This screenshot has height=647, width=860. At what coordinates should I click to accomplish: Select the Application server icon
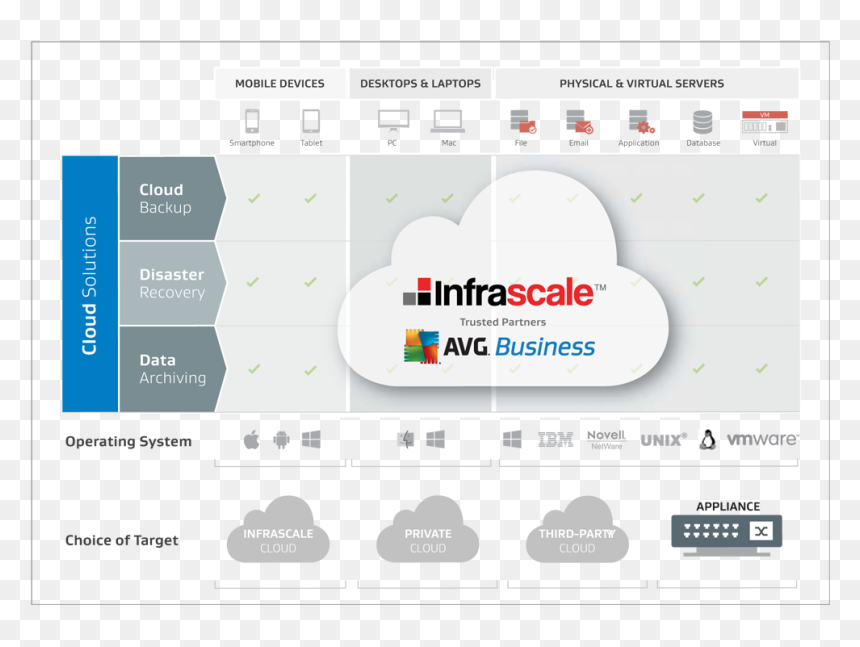coord(641,121)
